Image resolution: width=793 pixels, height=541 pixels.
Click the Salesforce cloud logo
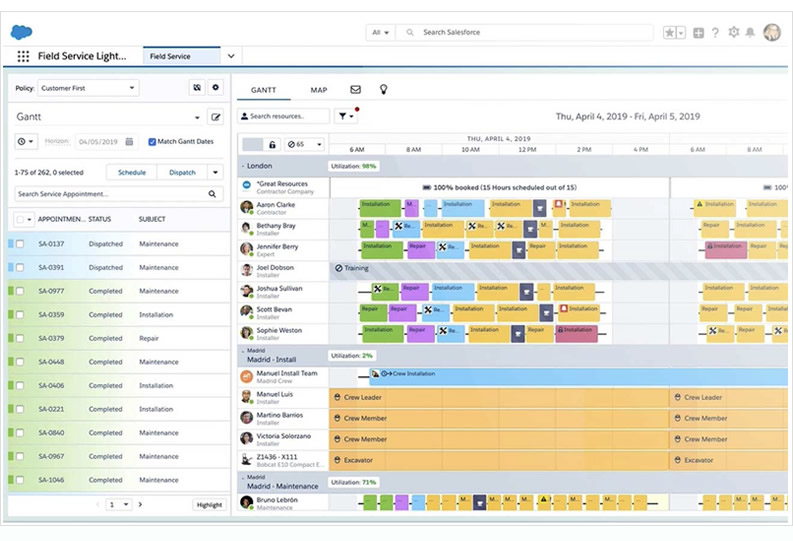[21, 32]
